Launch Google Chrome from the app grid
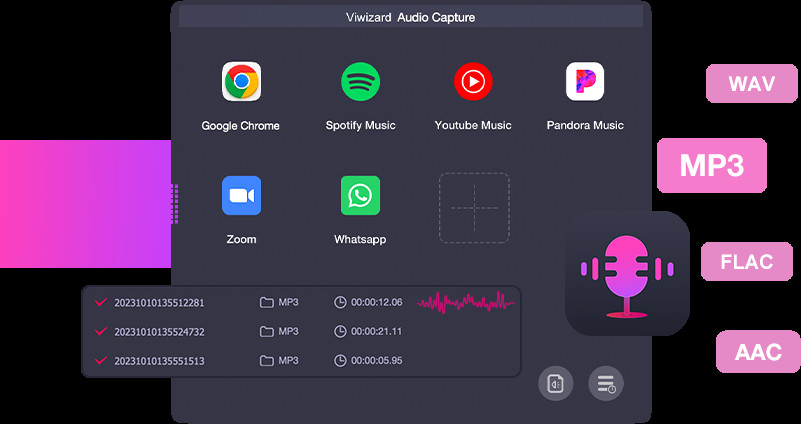Viewport: 801px width, 424px height. pos(241,81)
